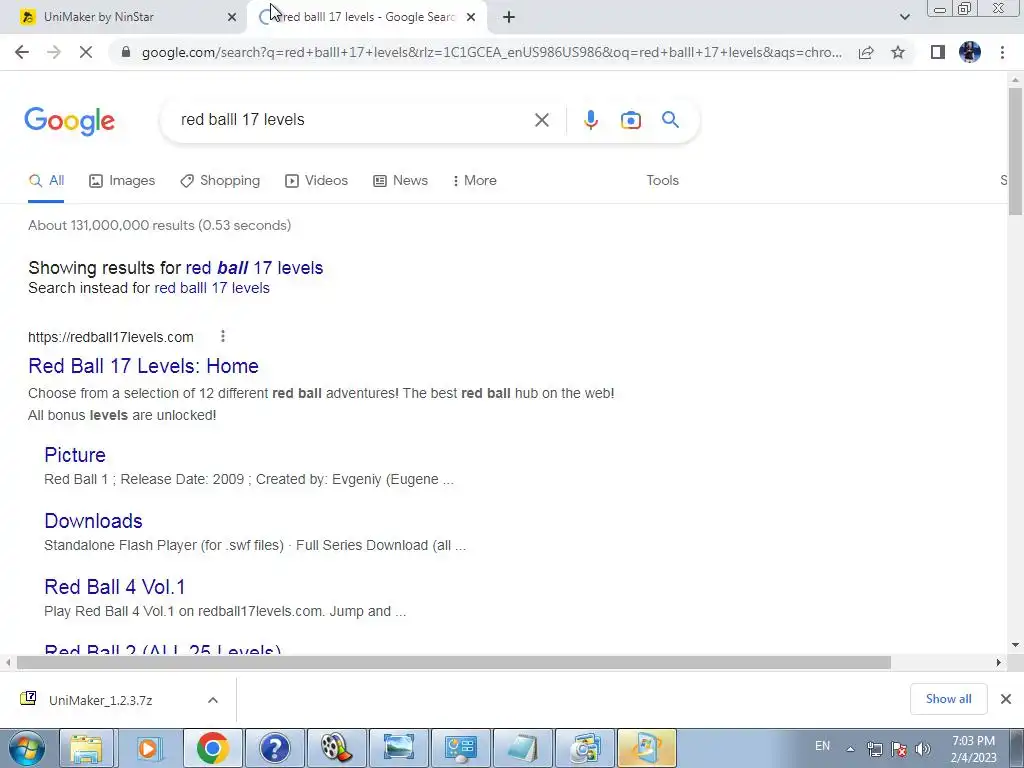Click the EN language indicator
The height and width of the screenshot is (768, 1024).
click(822, 746)
